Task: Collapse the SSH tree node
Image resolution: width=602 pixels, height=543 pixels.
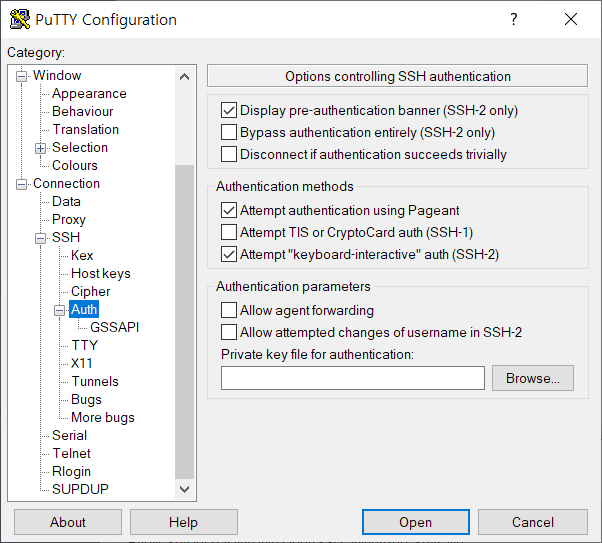Action: pyautogui.click(x=40, y=238)
